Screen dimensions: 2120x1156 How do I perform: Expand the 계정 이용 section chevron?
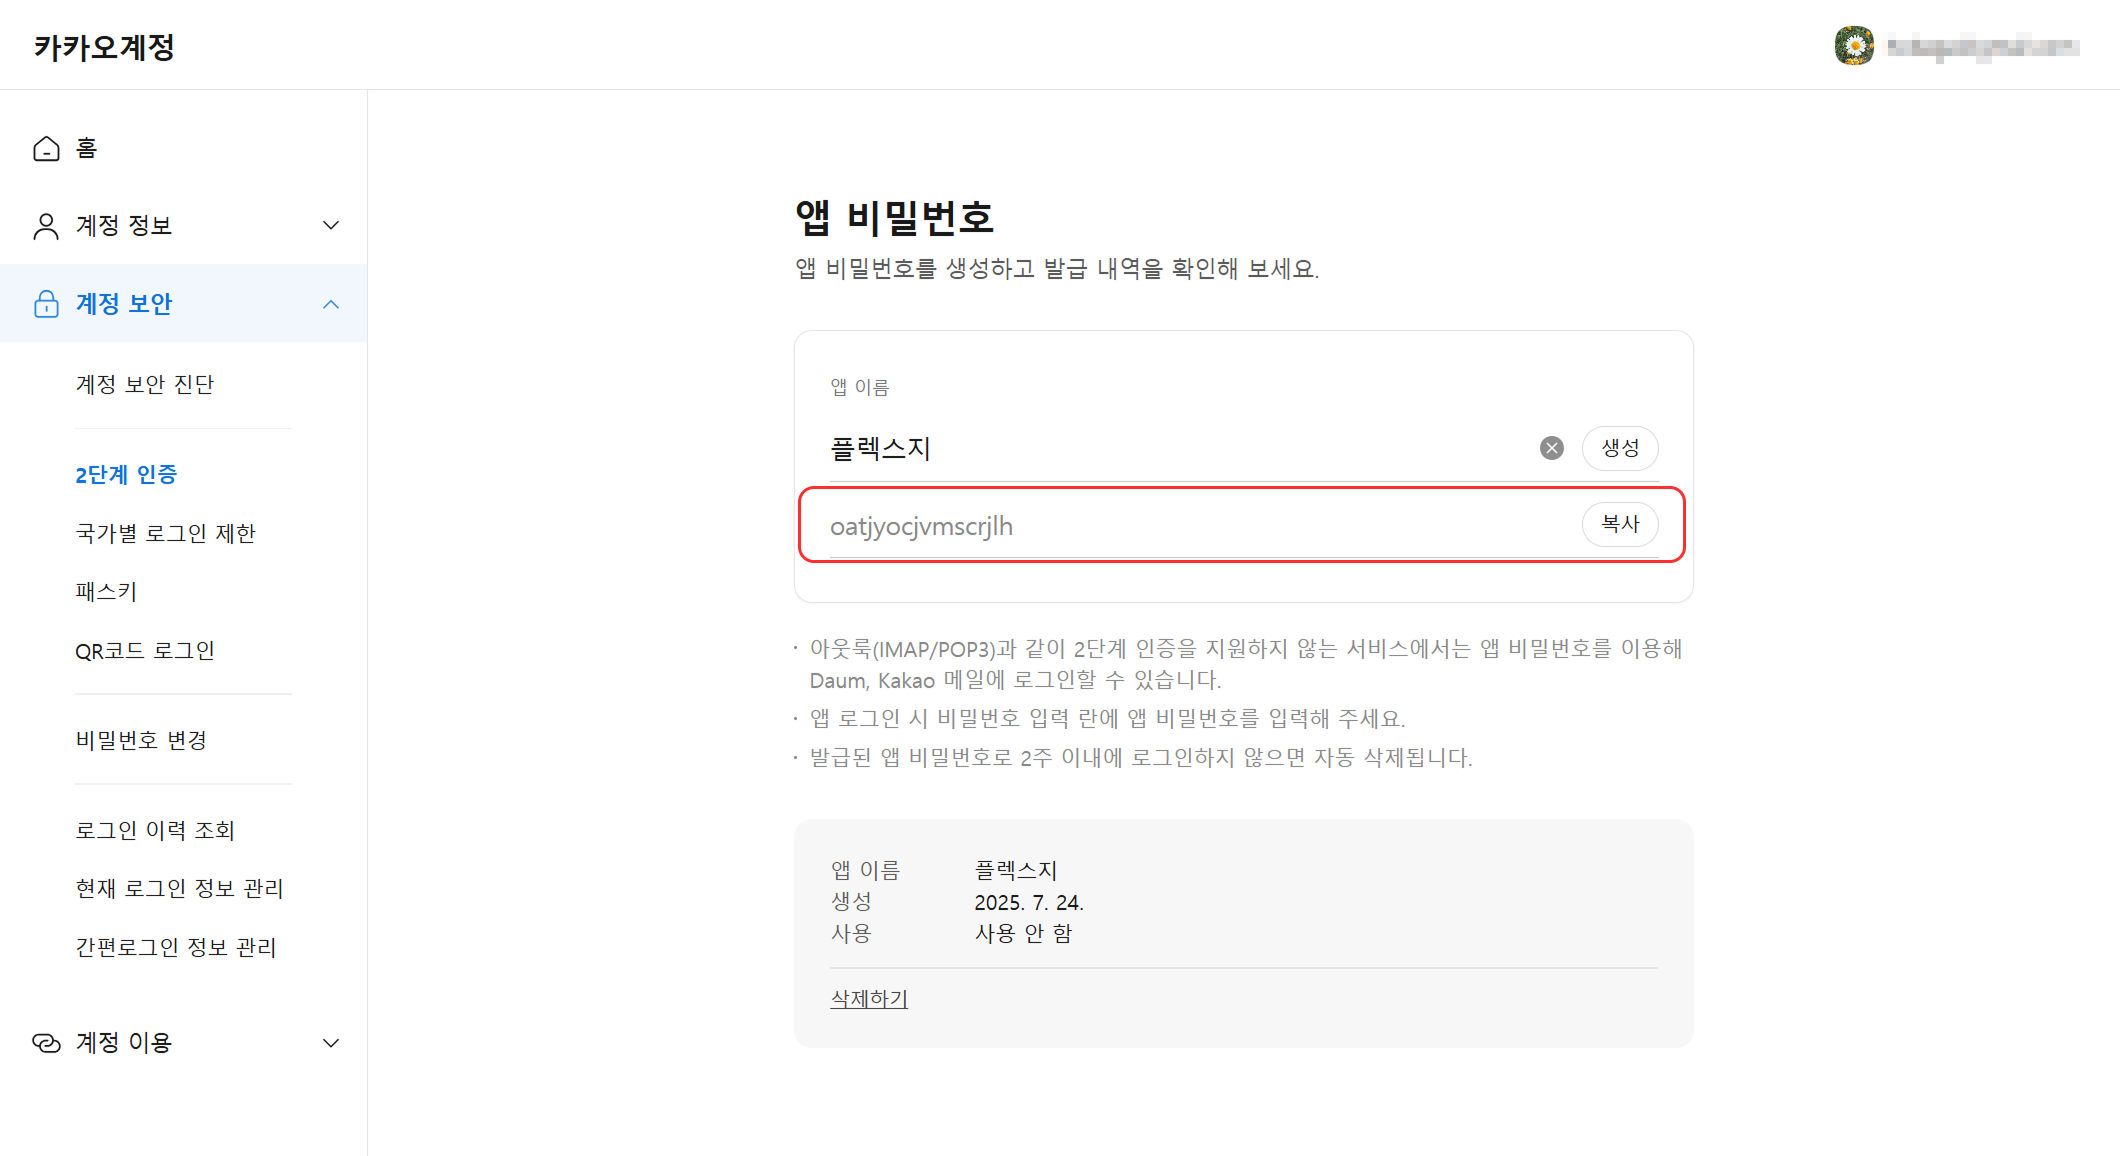tap(331, 1043)
